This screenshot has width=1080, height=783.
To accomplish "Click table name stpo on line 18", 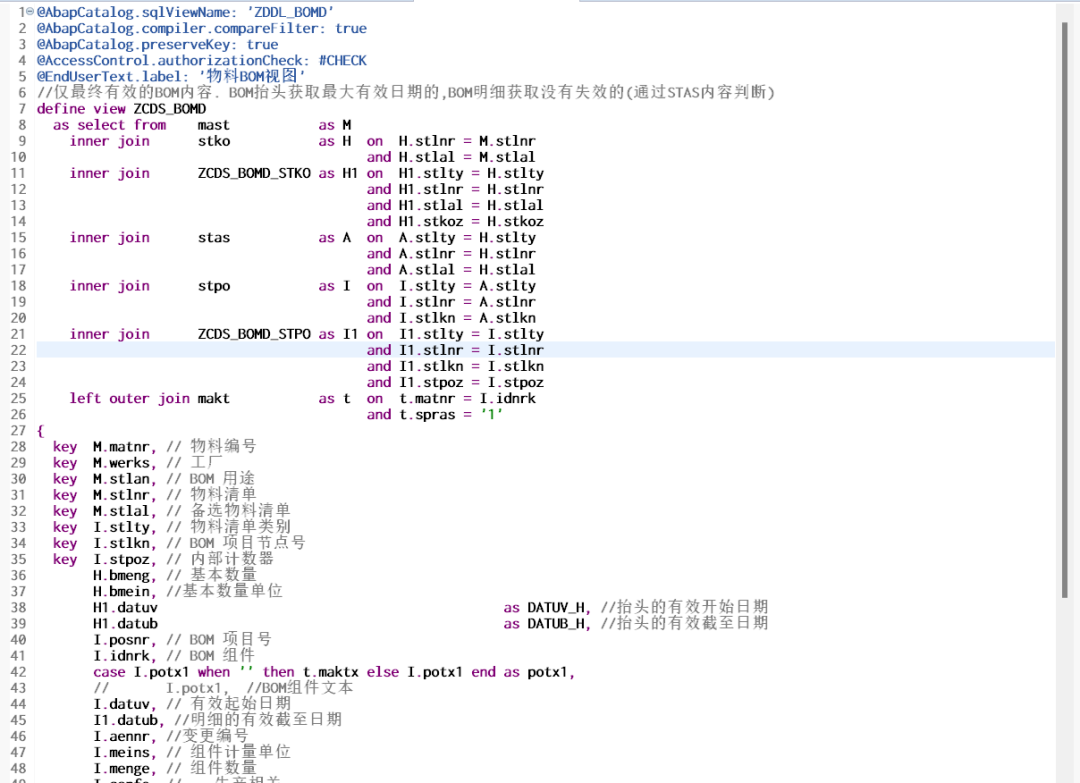I will click(x=214, y=286).
